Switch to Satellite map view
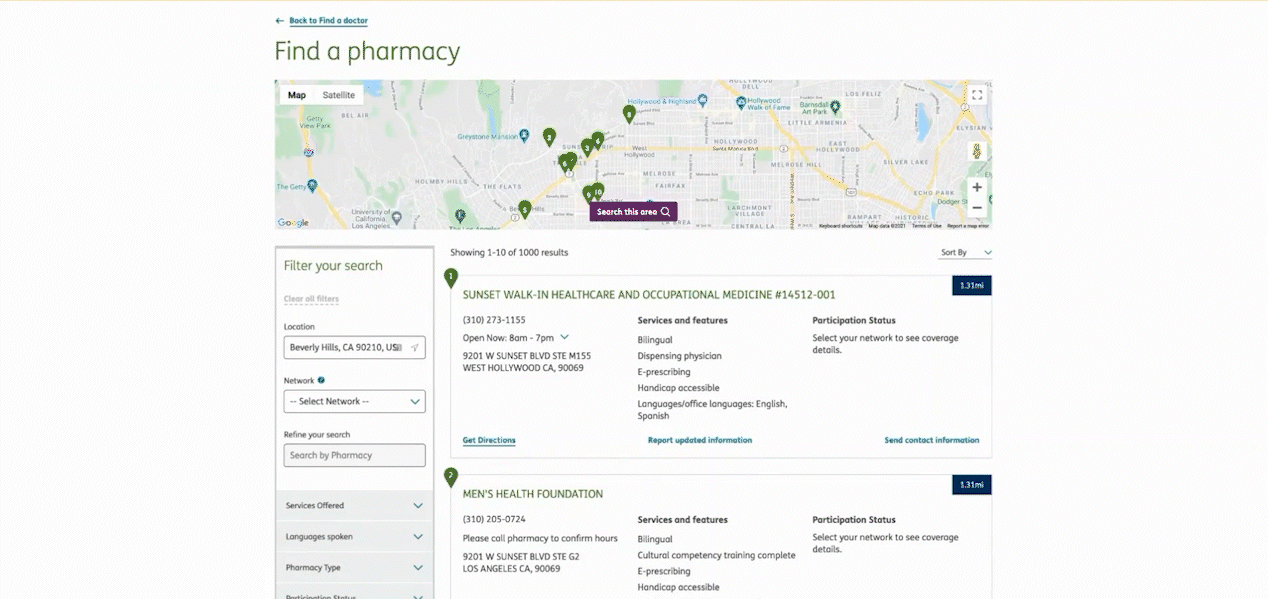Image resolution: width=1268 pixels, height=599 pixels. coord(338,95)
